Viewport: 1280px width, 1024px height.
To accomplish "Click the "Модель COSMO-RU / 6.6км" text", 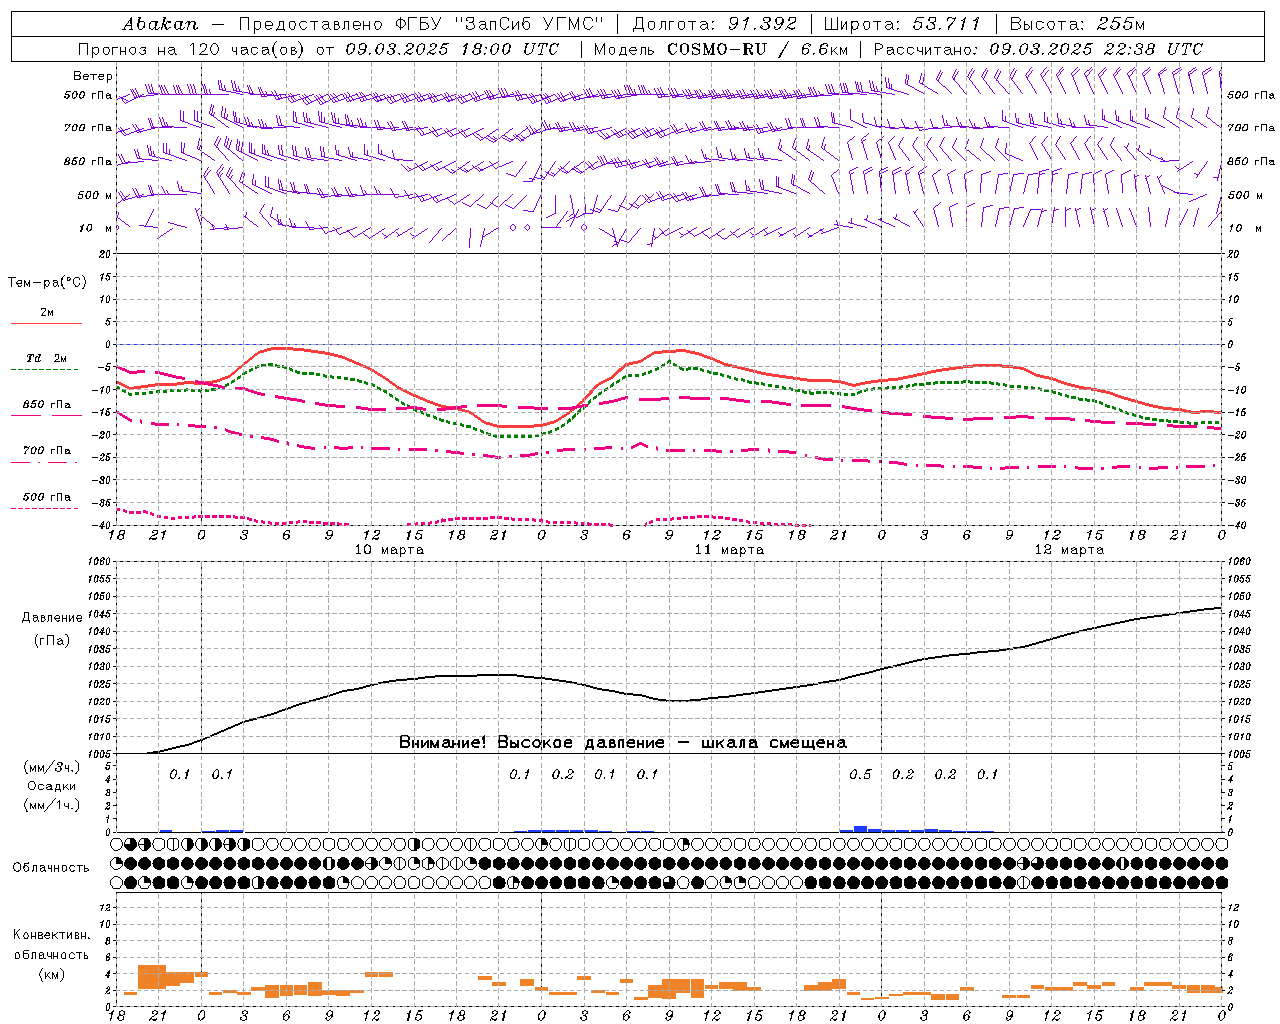I will point(720,49).
